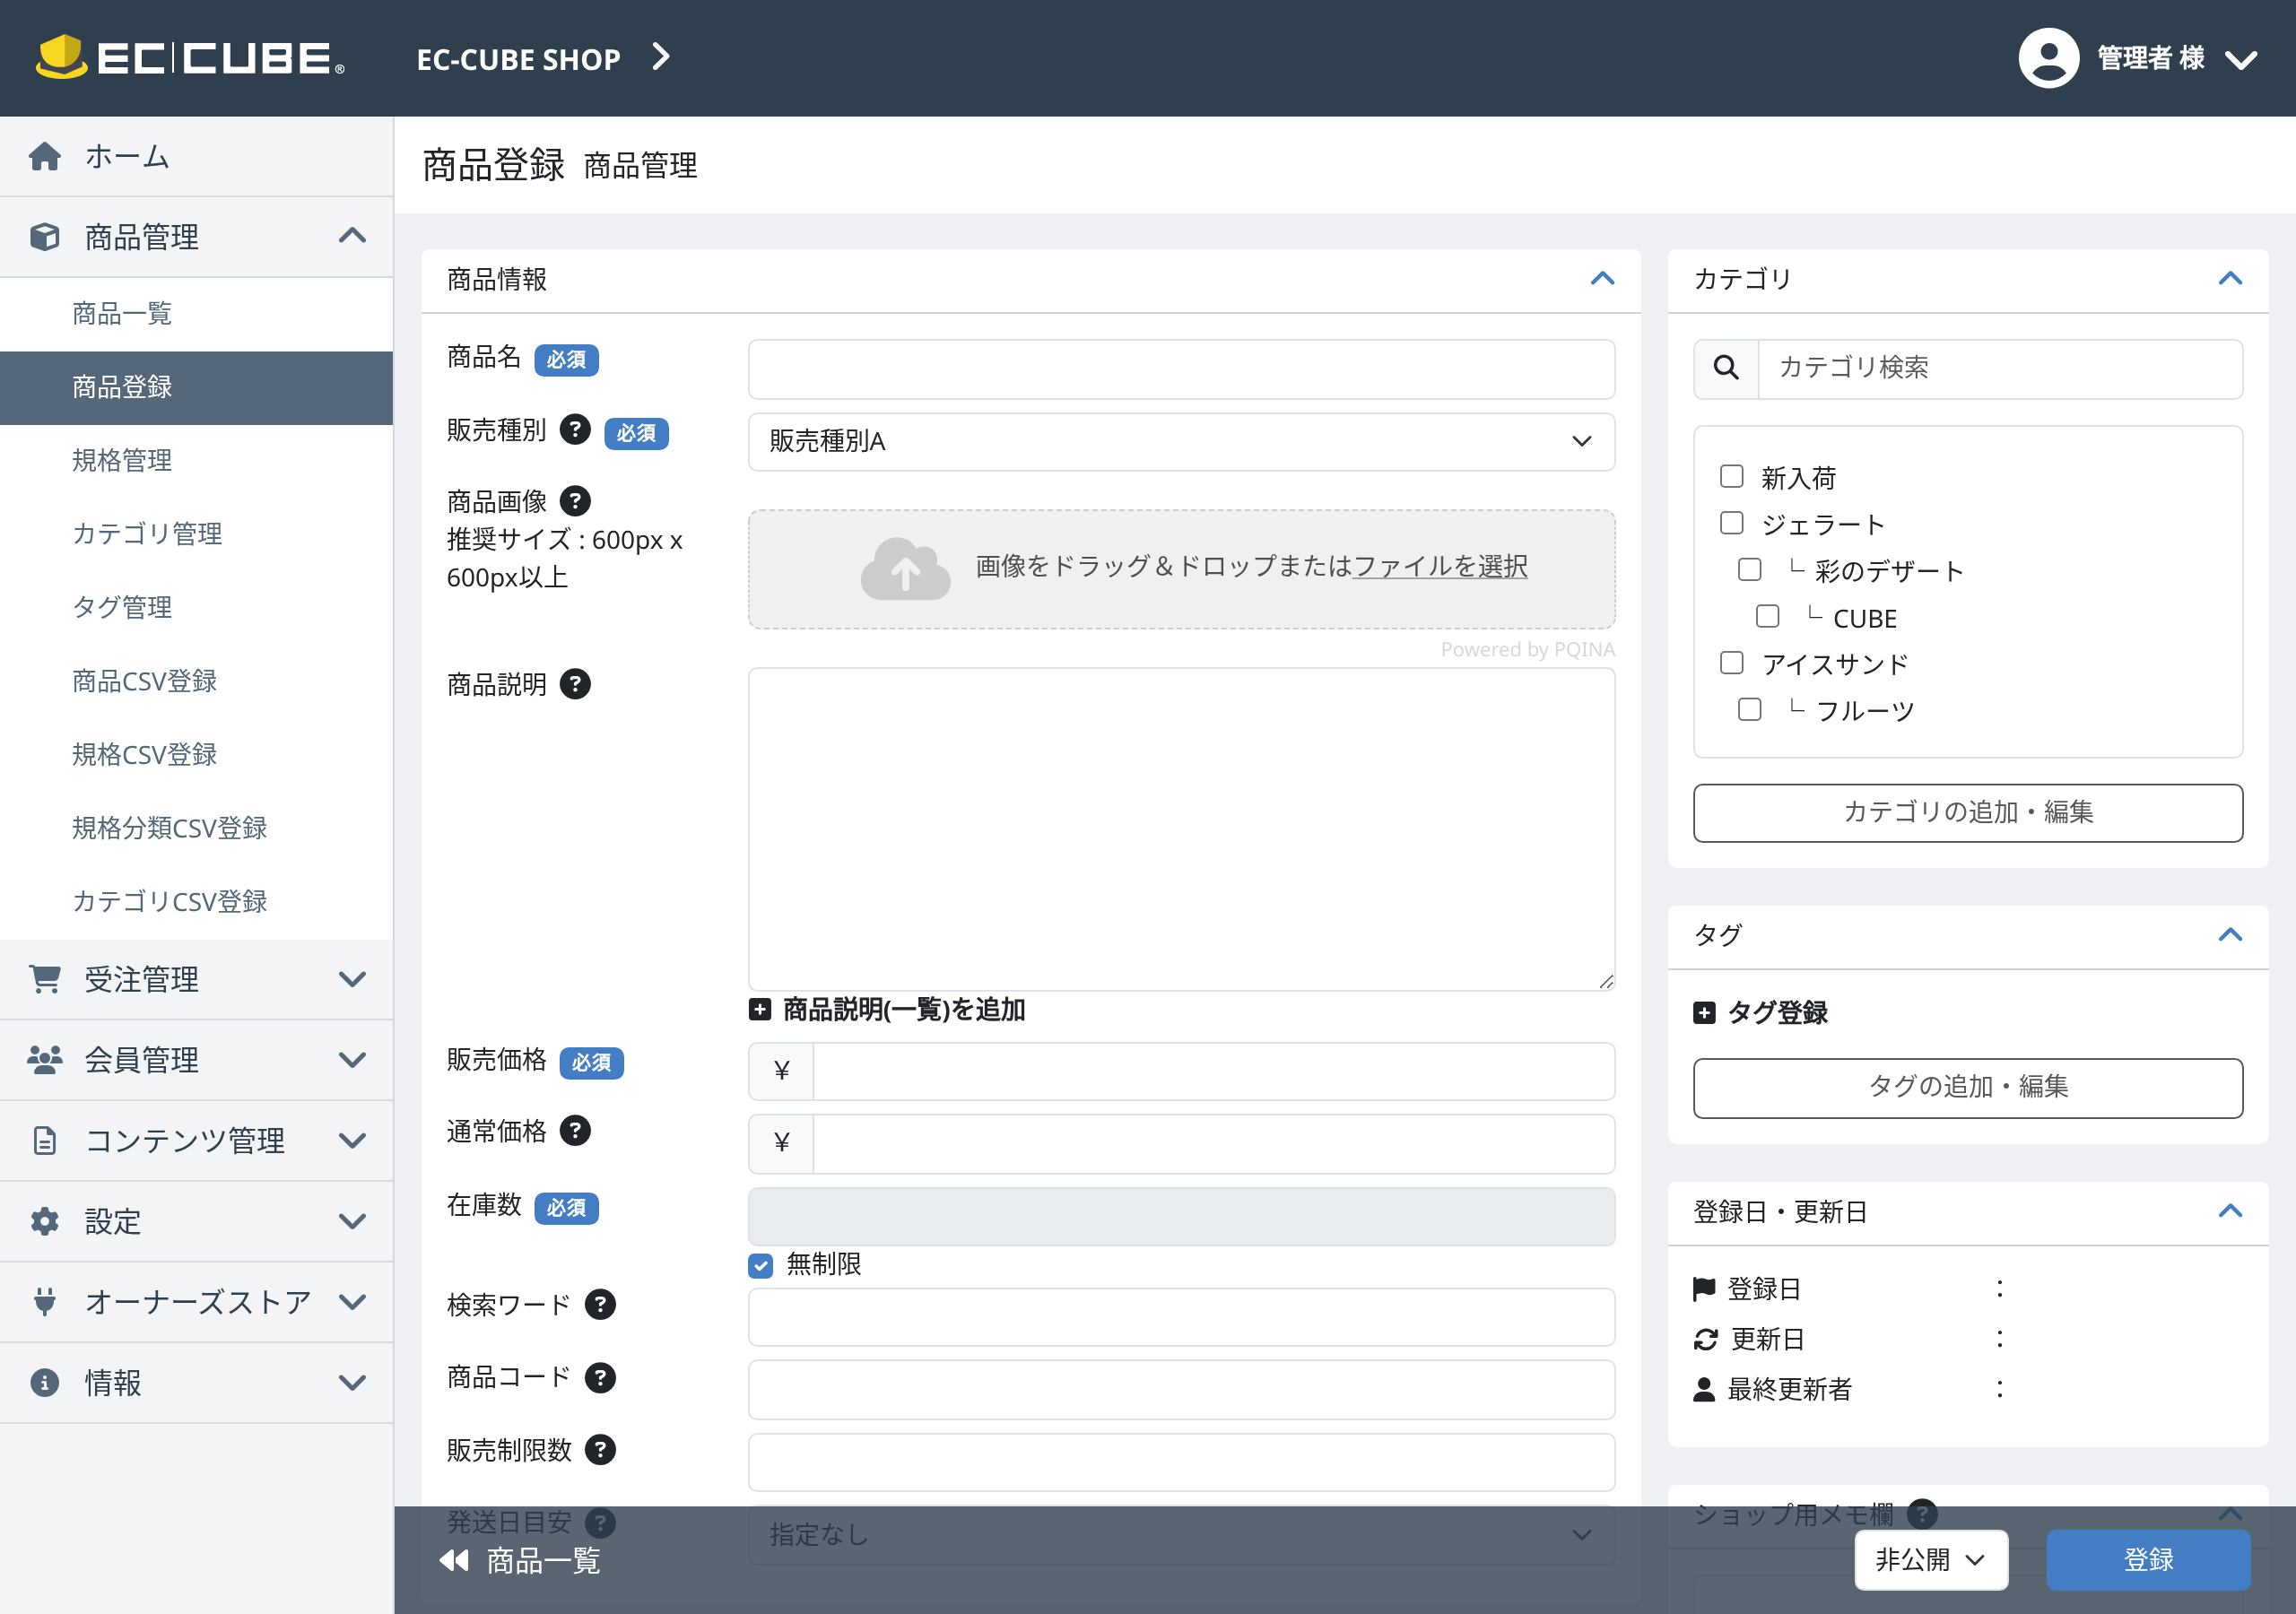This screenshot has width=2296, height=1614.
Task: Click the 商品名 input field
Action: click(x=1181, y=370)
